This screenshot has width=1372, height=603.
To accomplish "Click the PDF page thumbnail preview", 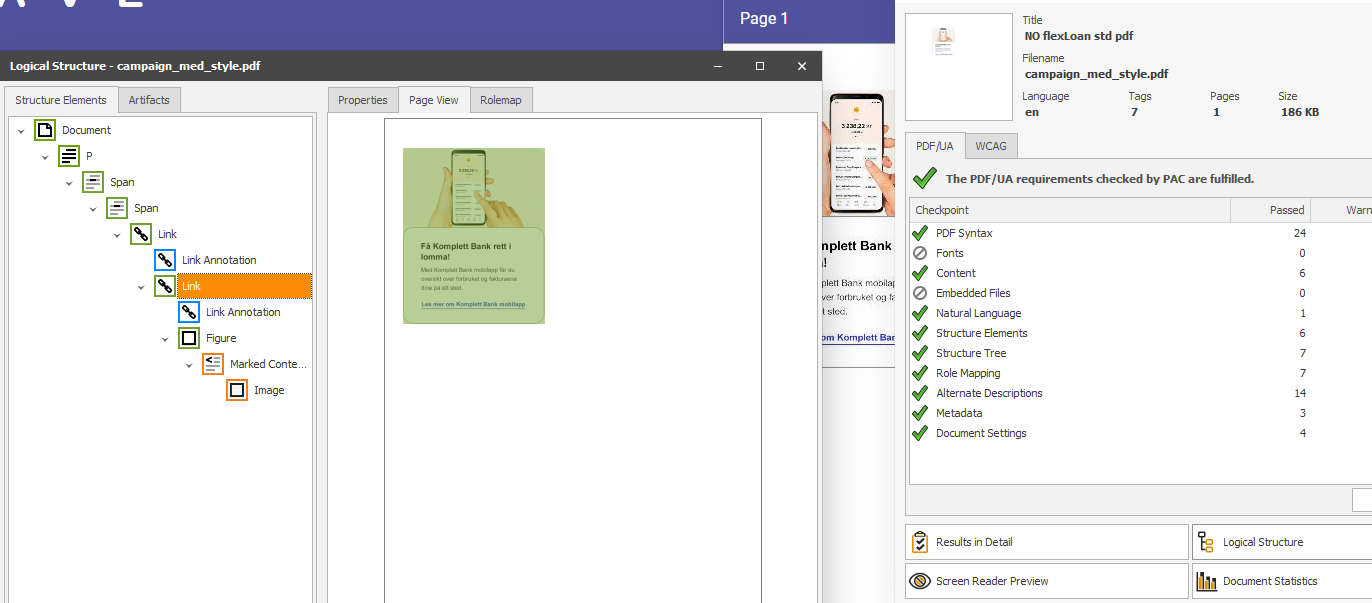I will [958, 67].
